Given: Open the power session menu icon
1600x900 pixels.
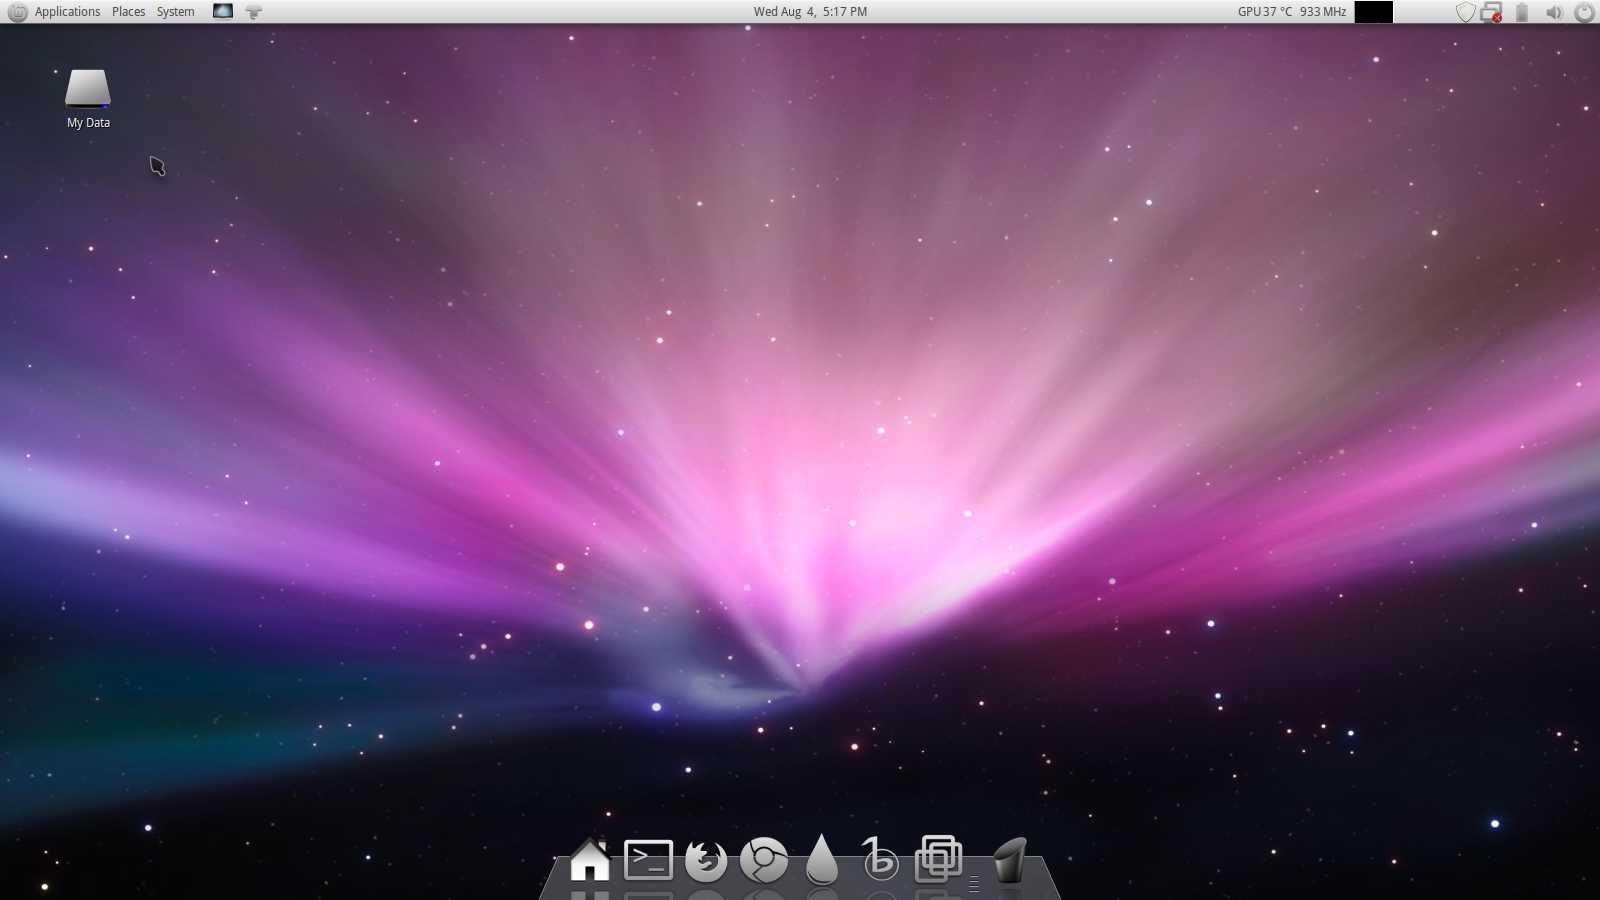Looking at the screenshot, I should tap(1584, 12).
